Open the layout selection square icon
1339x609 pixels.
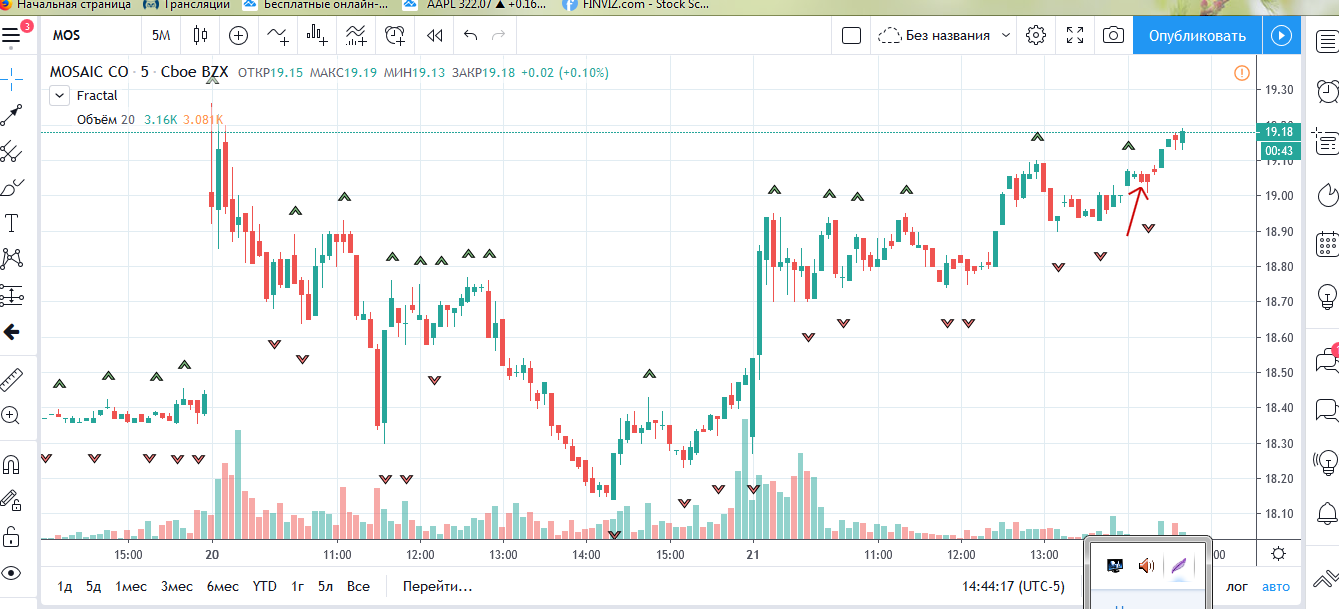point(851,36)
